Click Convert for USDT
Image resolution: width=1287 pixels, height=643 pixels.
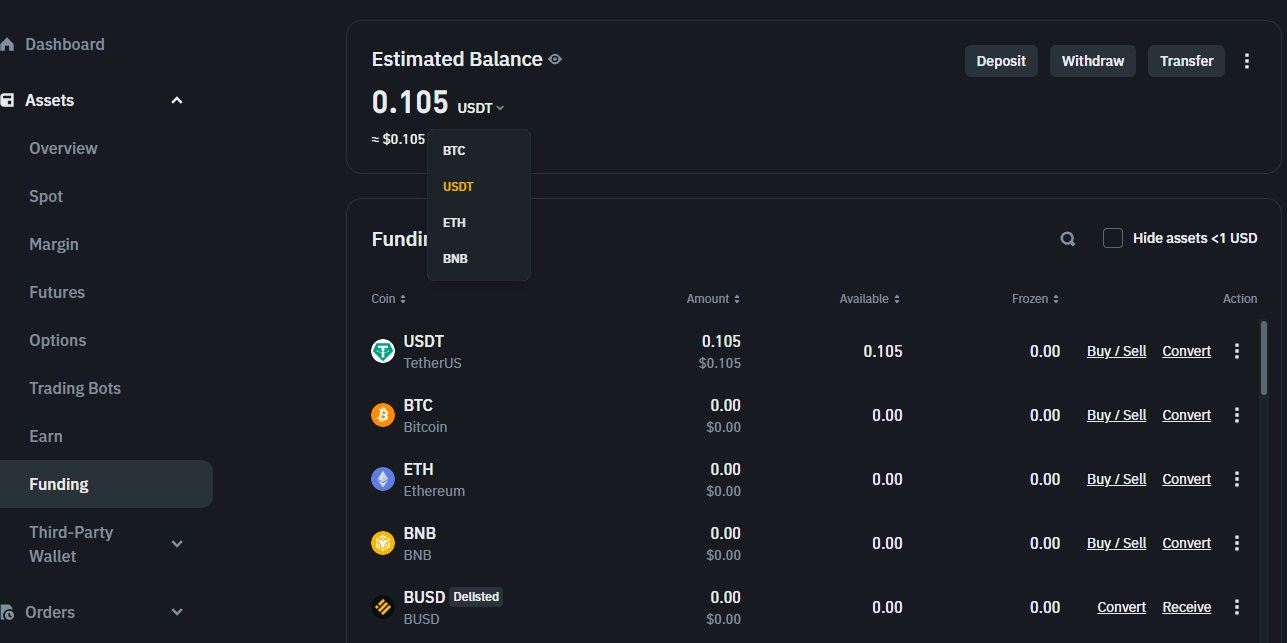pos(1187,351)
